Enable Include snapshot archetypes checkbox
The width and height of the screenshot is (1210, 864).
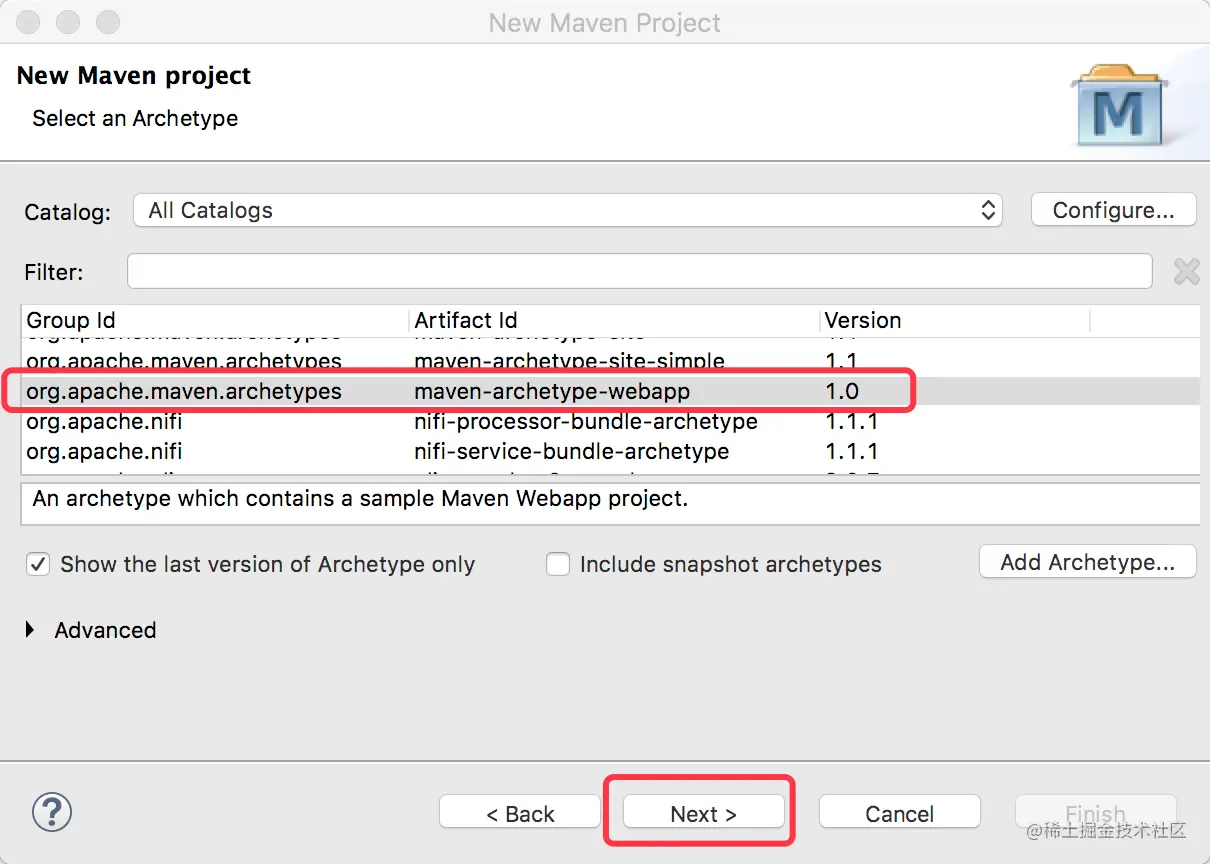tap(557, 564)
